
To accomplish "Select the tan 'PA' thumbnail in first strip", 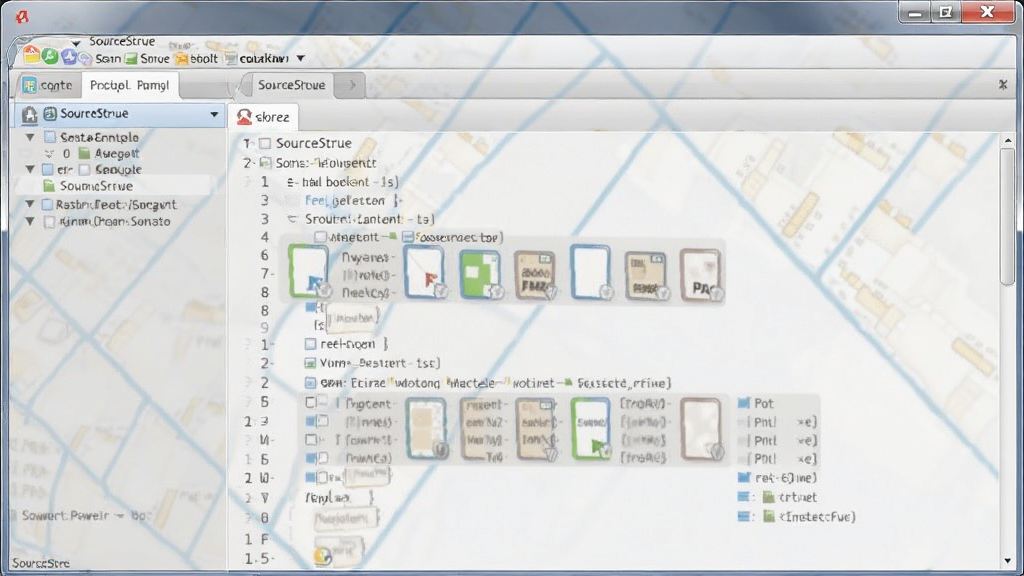I will [701, 275].
